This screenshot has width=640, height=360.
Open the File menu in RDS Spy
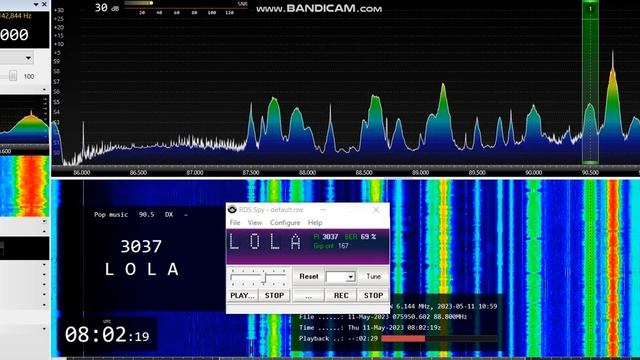click(235, 222)
